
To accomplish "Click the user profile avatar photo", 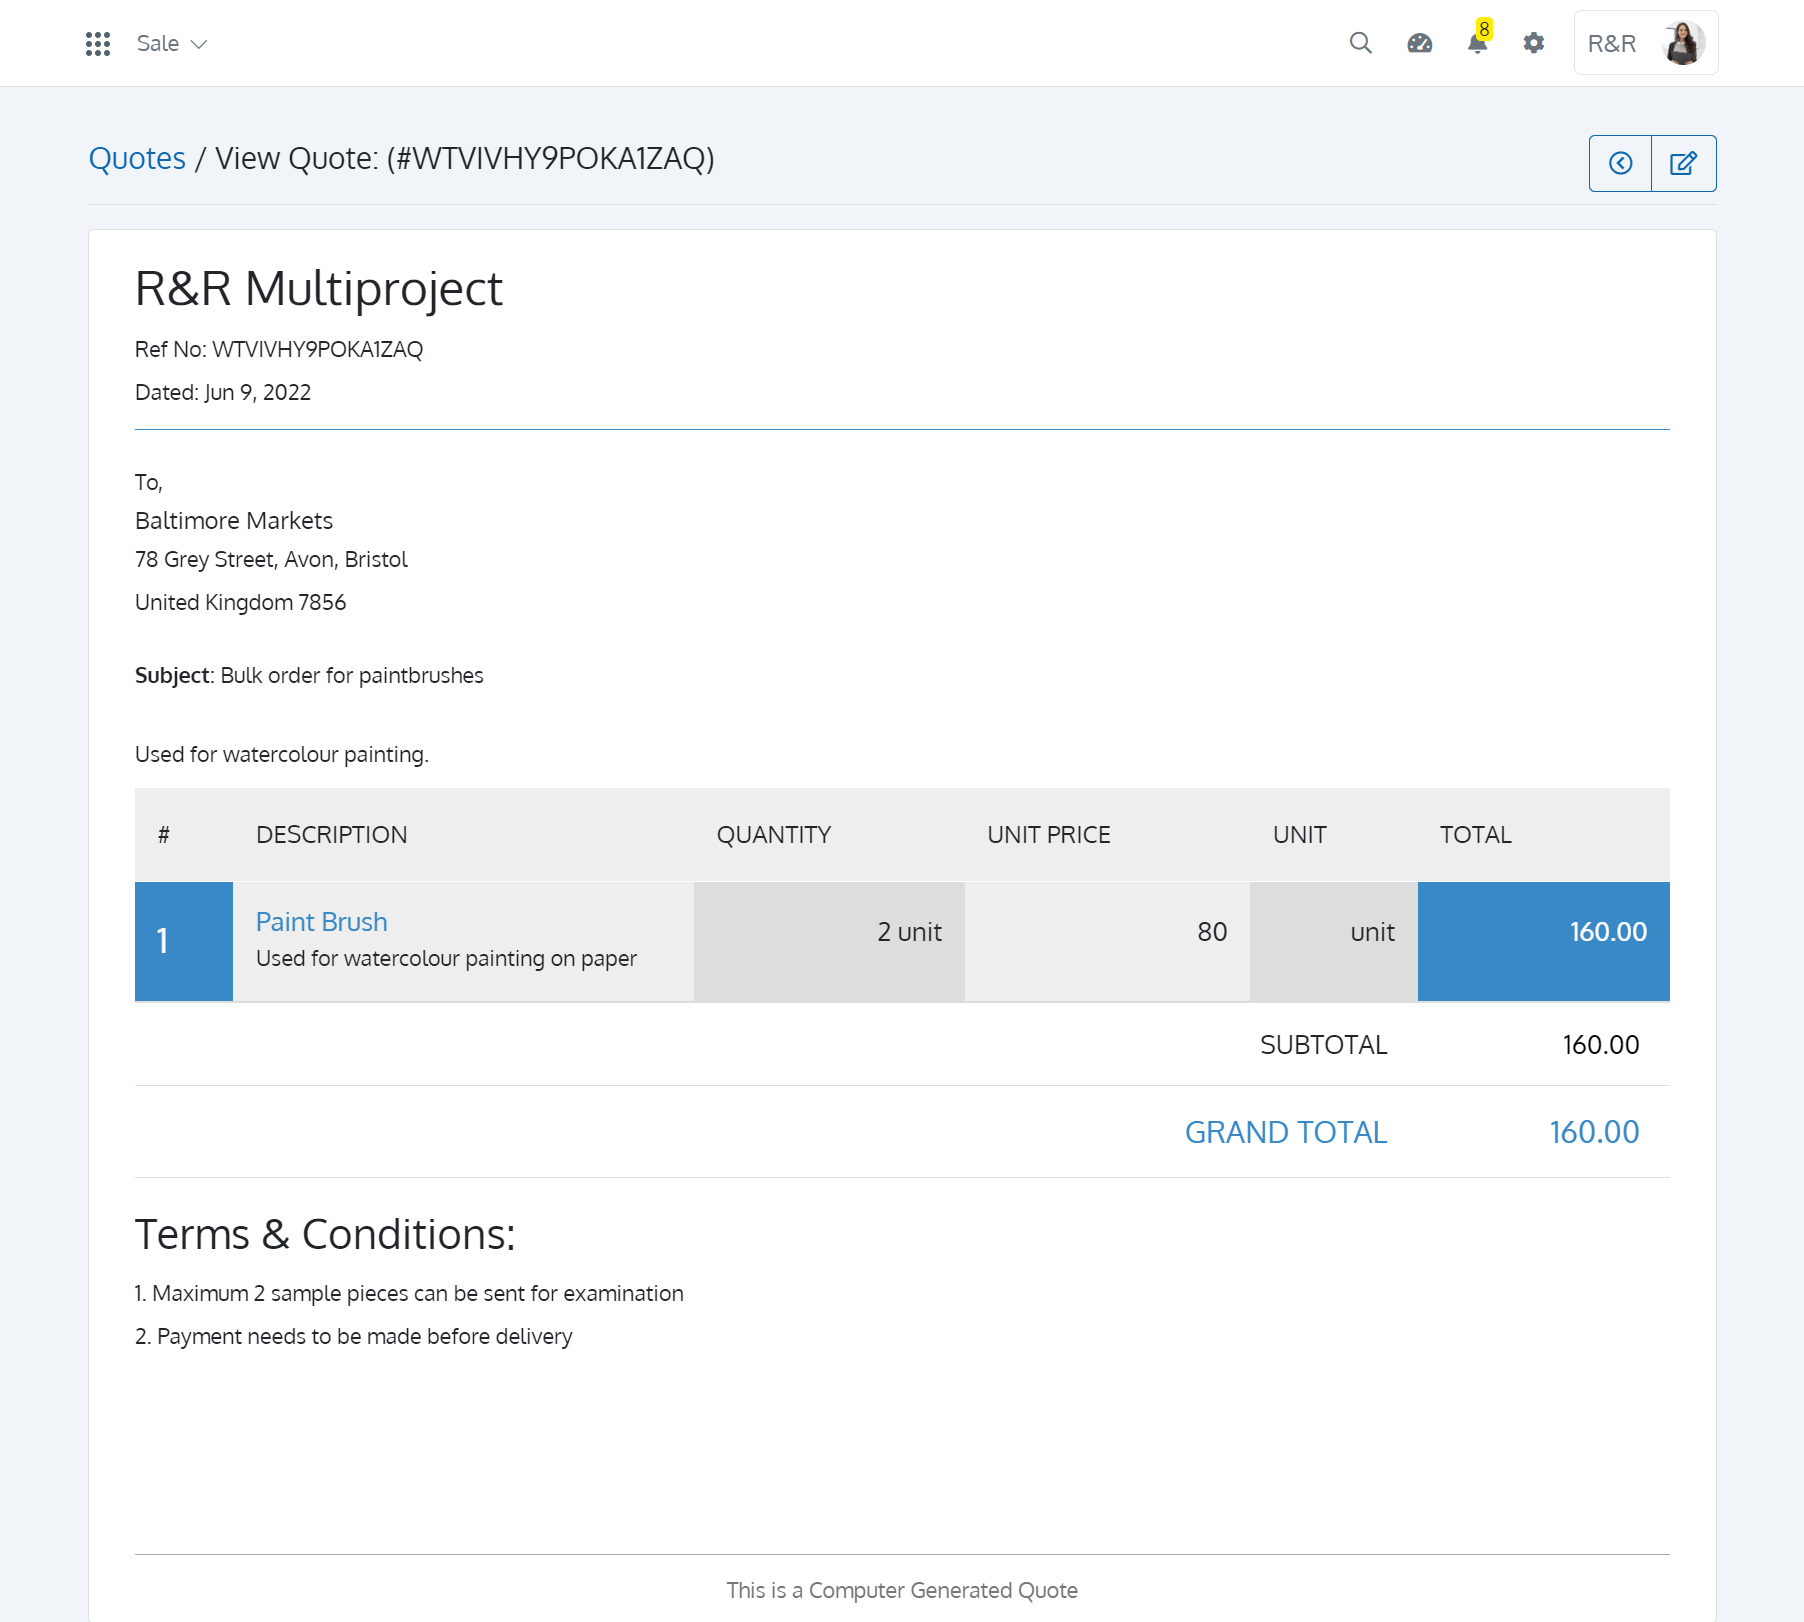I will click(1683, 43).
